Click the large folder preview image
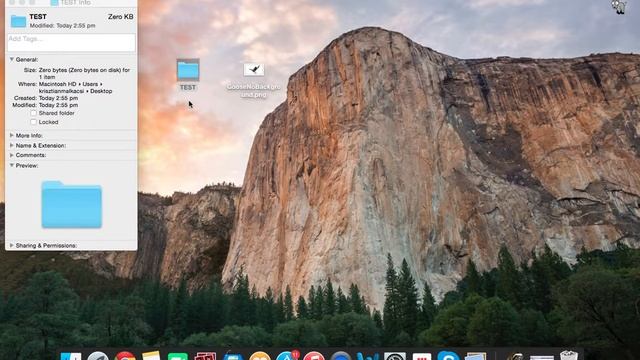 (x=71, y=204)
